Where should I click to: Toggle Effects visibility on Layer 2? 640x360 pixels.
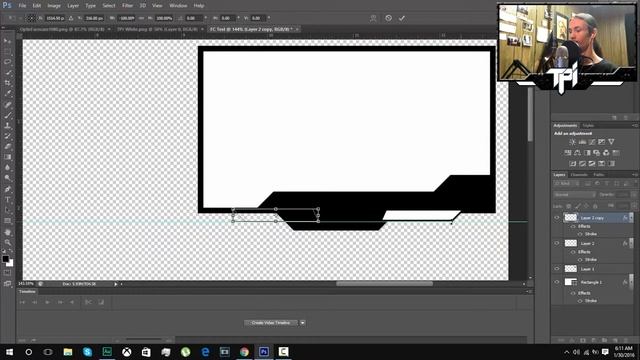573,252
